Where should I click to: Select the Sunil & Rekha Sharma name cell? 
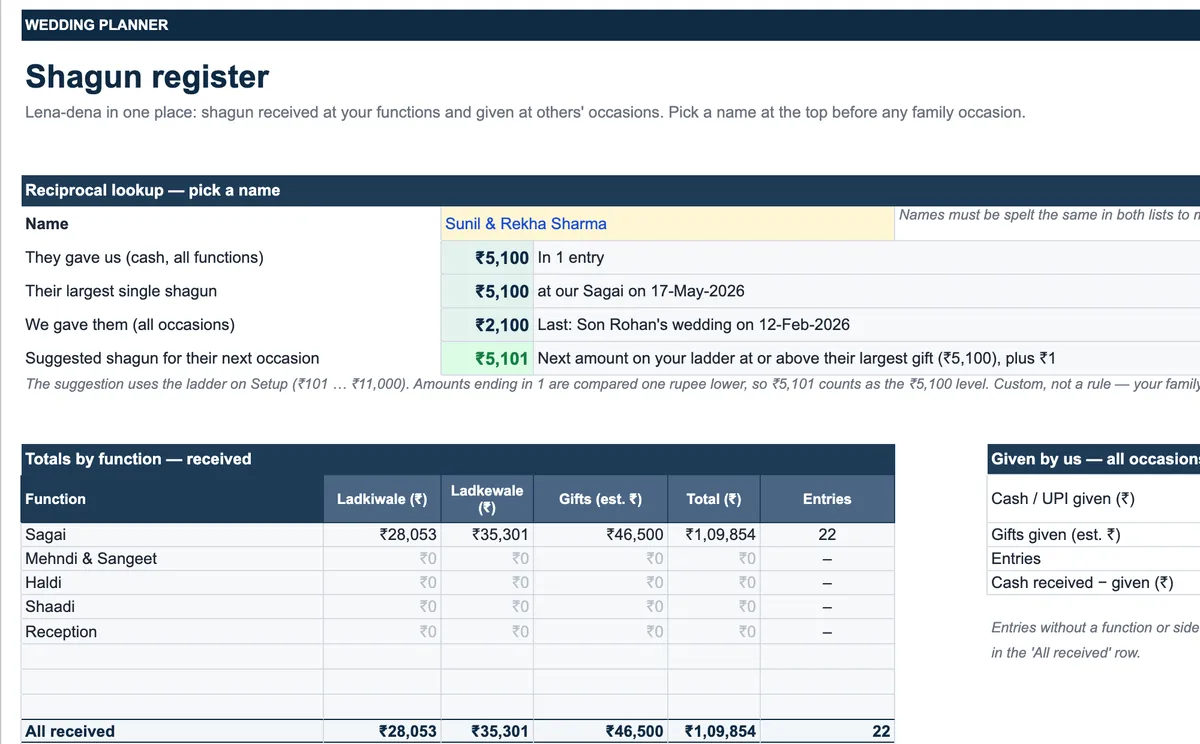tap(667, 224)
